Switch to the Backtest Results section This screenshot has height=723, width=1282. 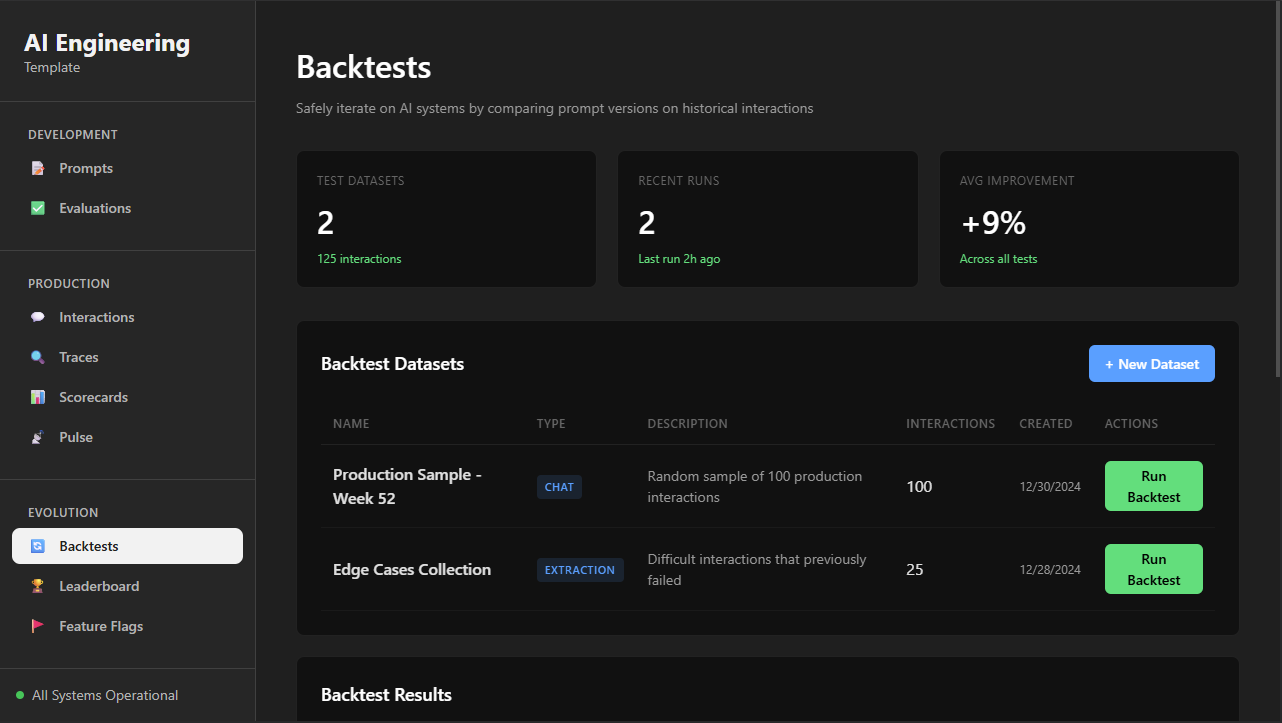[386, 694]
